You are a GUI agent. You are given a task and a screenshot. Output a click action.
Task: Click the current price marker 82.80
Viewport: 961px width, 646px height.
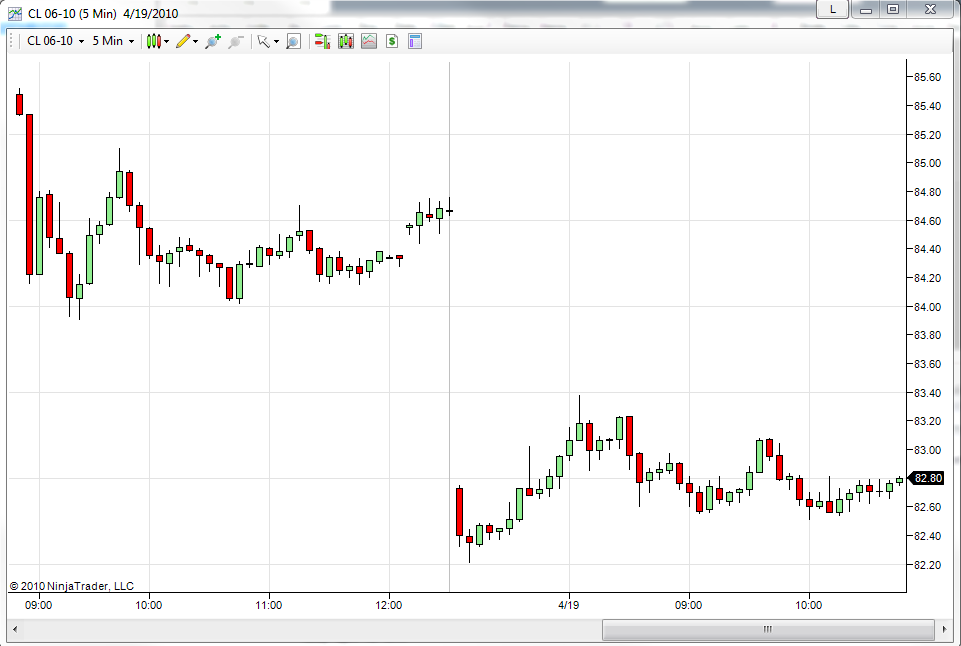click(x=927, y=478)
